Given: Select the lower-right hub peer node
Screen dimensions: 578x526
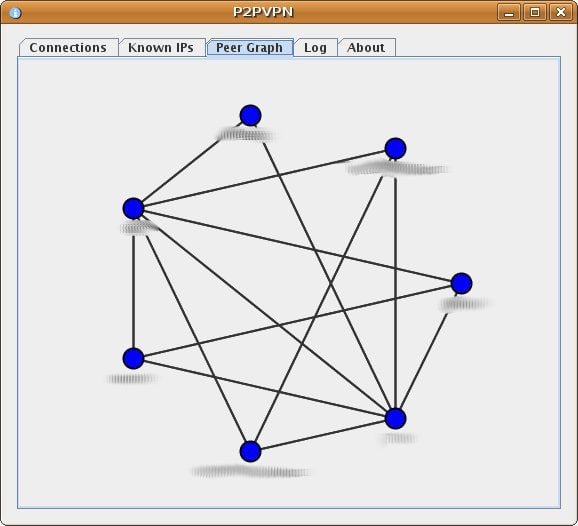Looking at the screenshot, I should pos(396,418).
